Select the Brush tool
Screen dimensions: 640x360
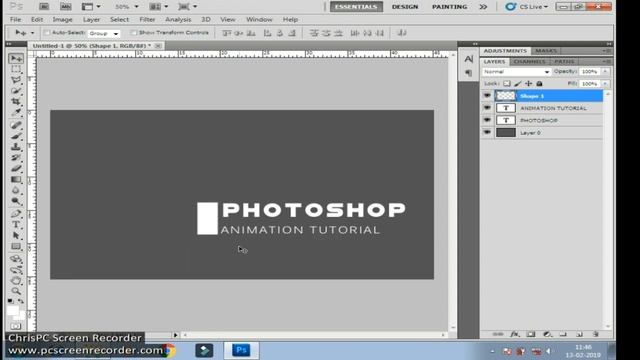[x=16, y=136]
